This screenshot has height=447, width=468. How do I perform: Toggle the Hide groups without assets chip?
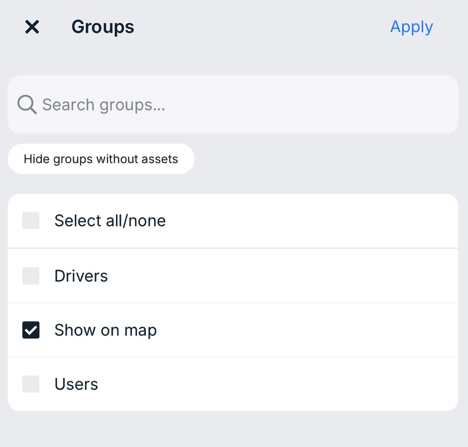(101, 159)
